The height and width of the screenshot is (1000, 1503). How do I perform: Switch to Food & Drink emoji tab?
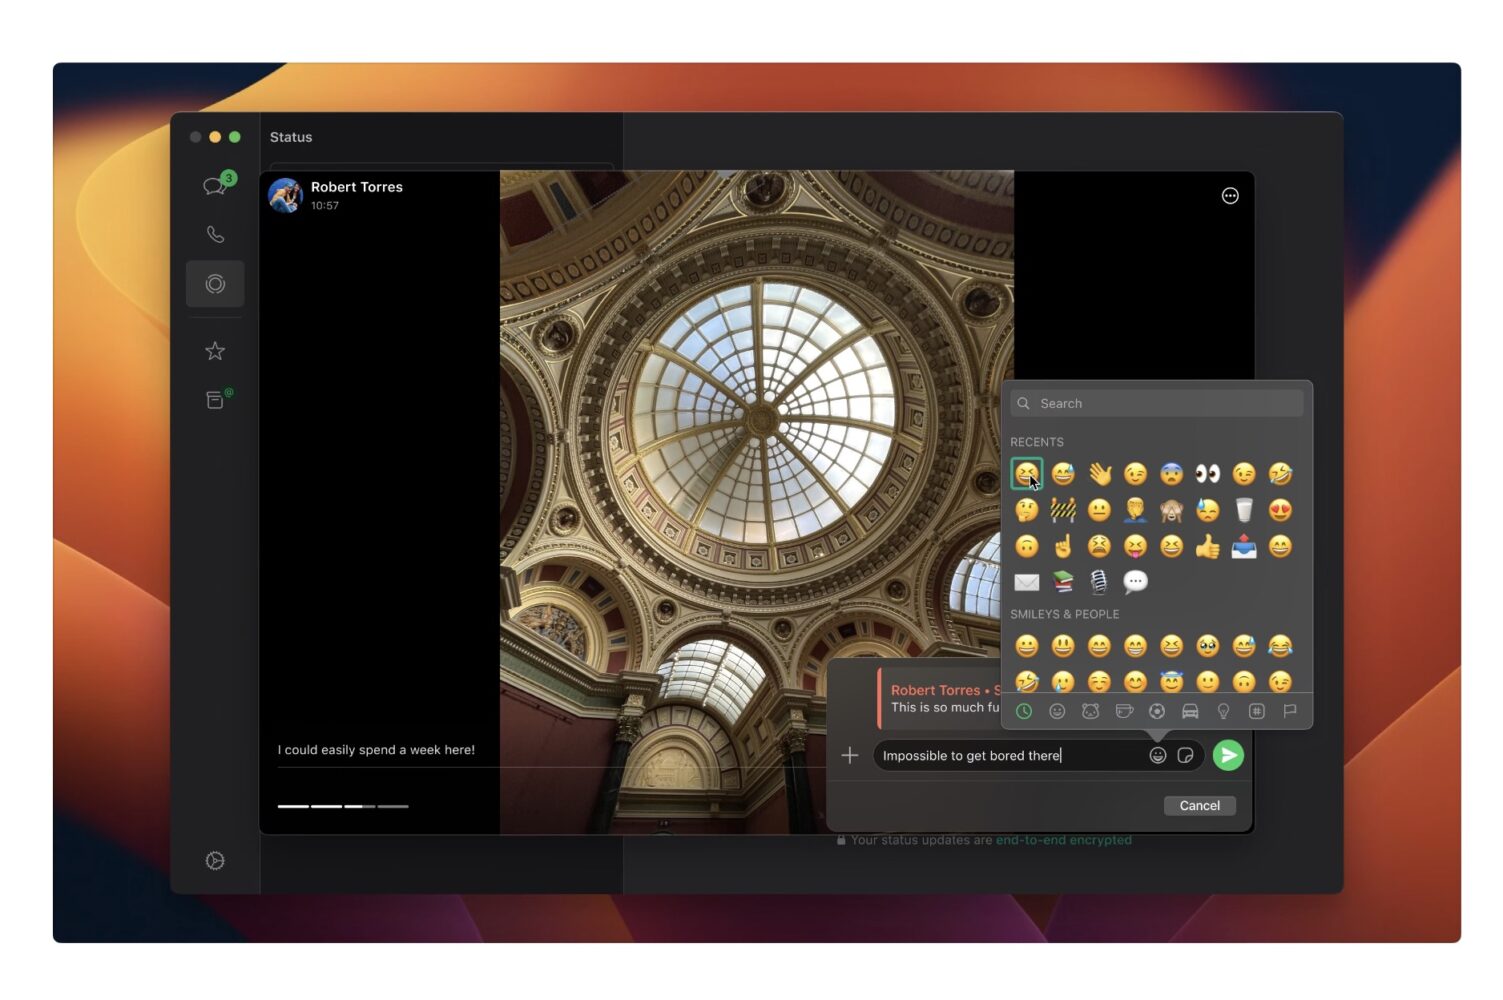tap(1124, 711)
